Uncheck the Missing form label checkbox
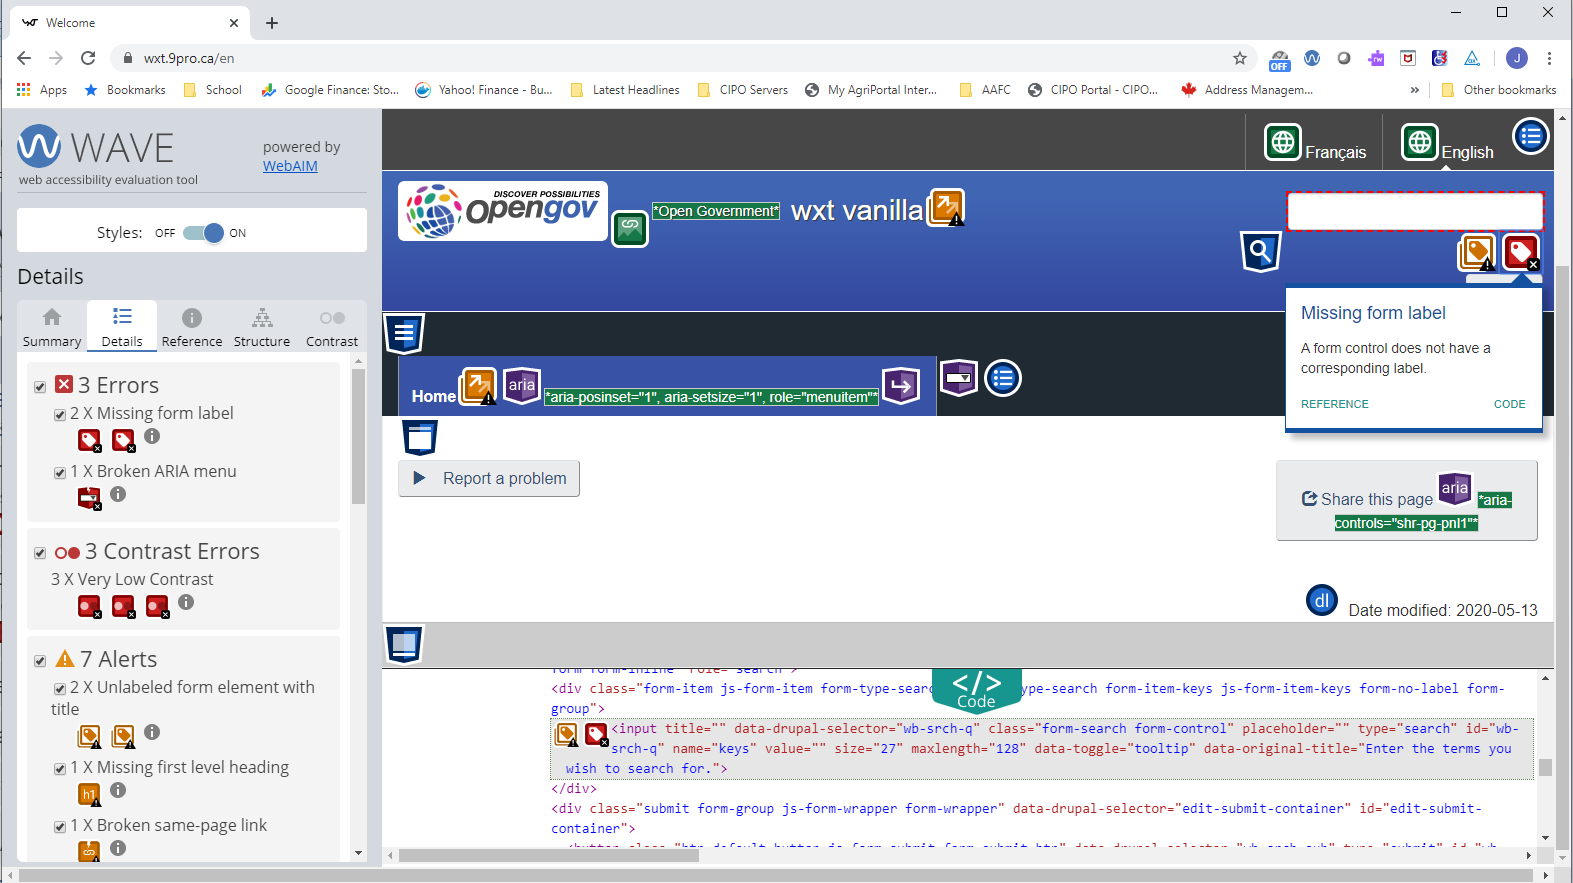This screenshot has height=883, width=1573. coord(60,415)
